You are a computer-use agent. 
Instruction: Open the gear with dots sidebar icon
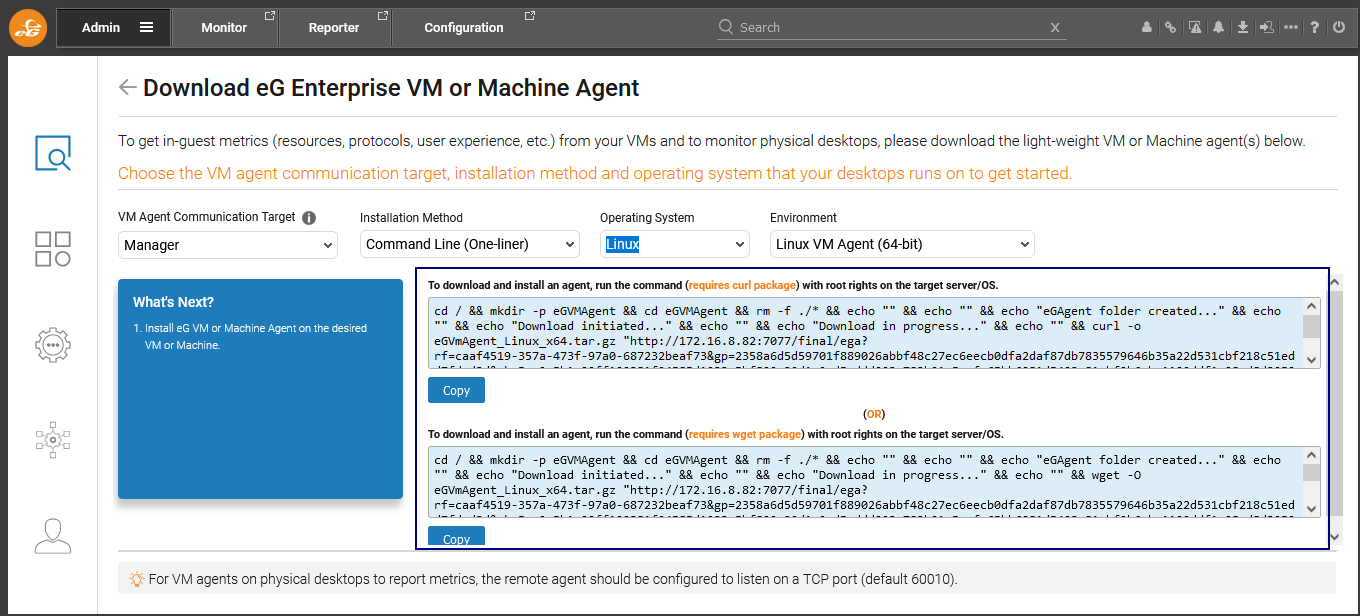click(x=53, y=344)
